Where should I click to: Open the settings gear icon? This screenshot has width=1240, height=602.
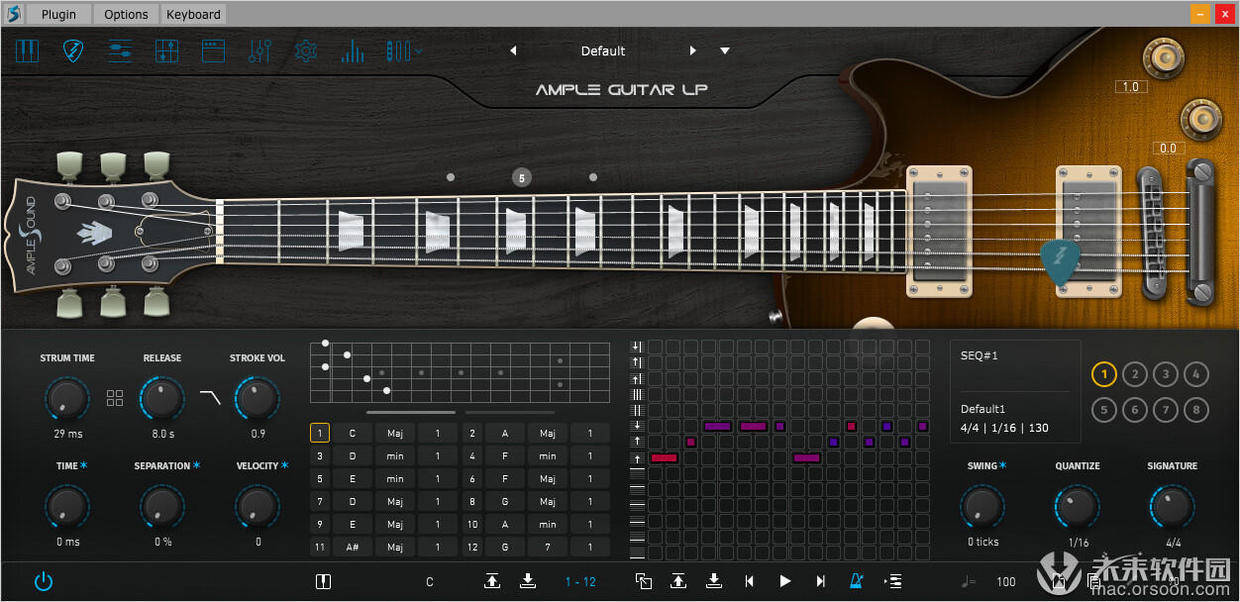306,51
